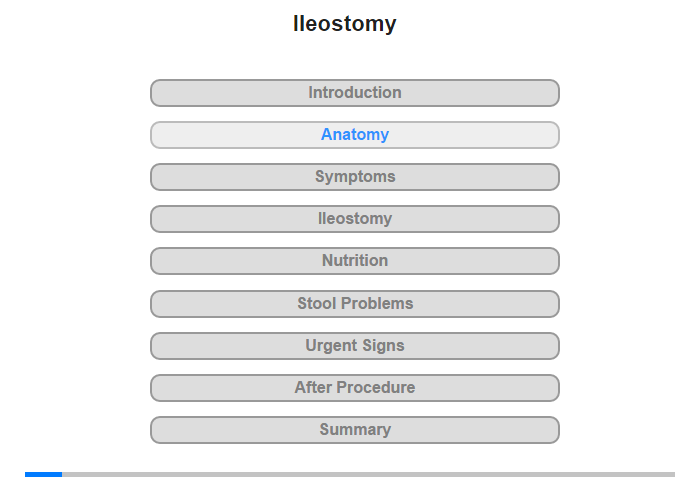This screenshot has width=700, height=480.
Task: Select the highlighted Anatomy menu item
Action: [355, 135]
